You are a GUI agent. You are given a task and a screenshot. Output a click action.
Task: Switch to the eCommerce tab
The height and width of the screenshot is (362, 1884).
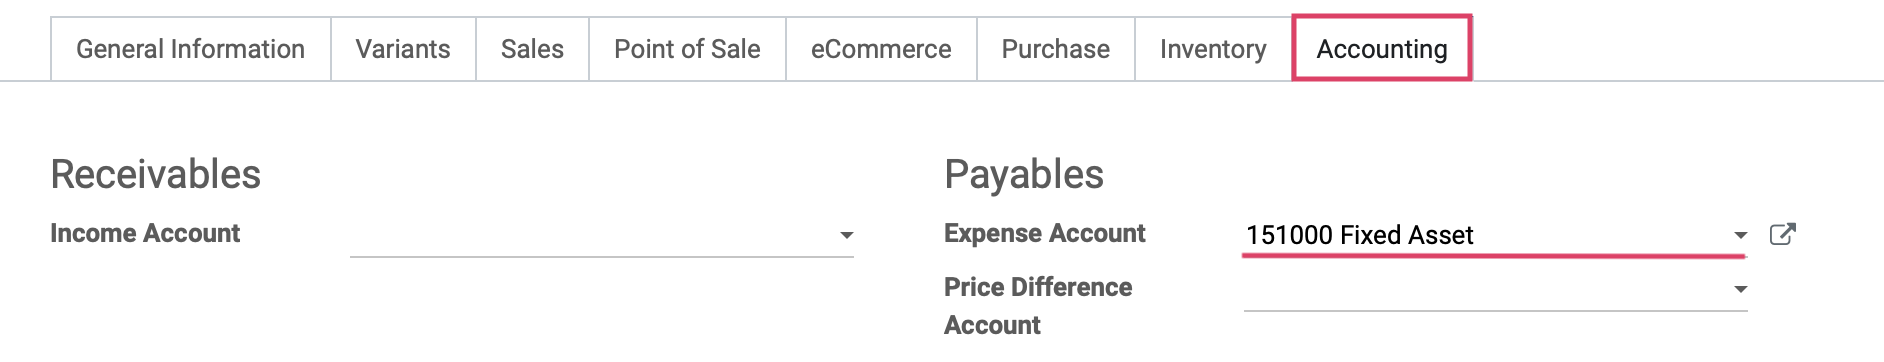pos(881,49)
